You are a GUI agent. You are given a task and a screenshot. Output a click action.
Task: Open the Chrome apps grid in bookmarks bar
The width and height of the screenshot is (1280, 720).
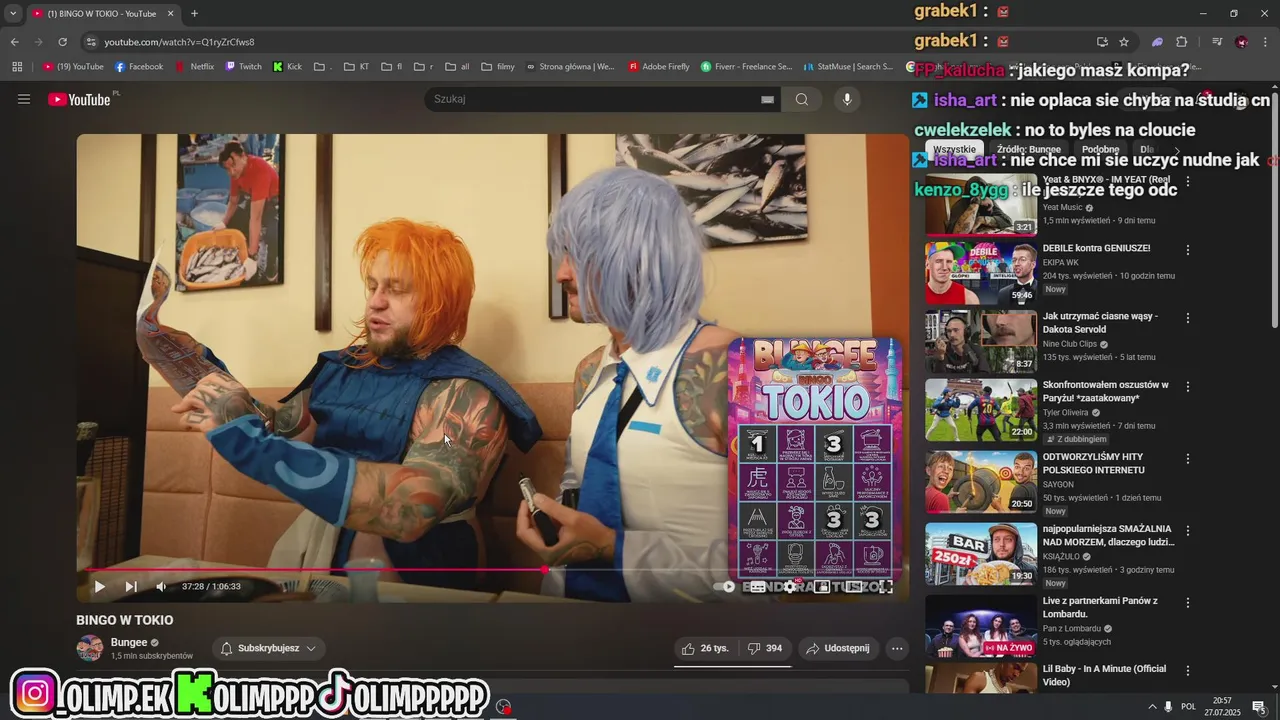pyautogui.click(x=17, y=67)
